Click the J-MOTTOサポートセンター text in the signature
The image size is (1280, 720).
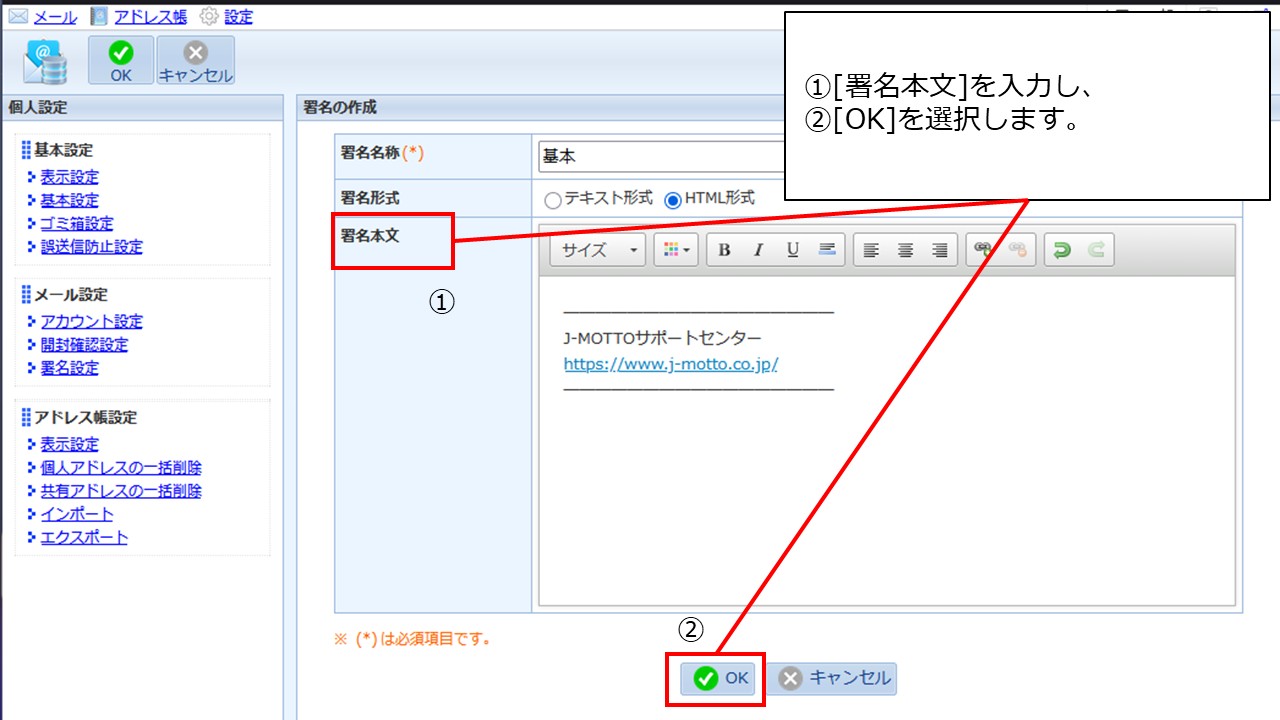coord(662,338)
